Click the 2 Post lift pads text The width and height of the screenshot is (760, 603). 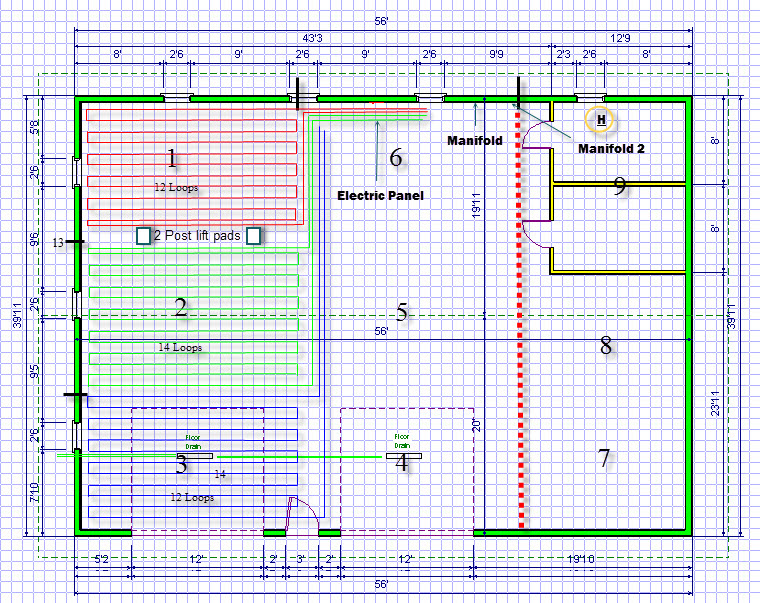click(x=197, y=235)
